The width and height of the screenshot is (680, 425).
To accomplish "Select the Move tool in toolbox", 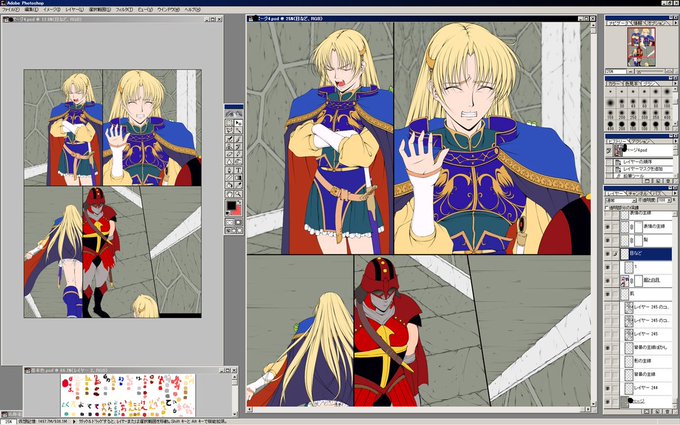I will coord(238,123).
